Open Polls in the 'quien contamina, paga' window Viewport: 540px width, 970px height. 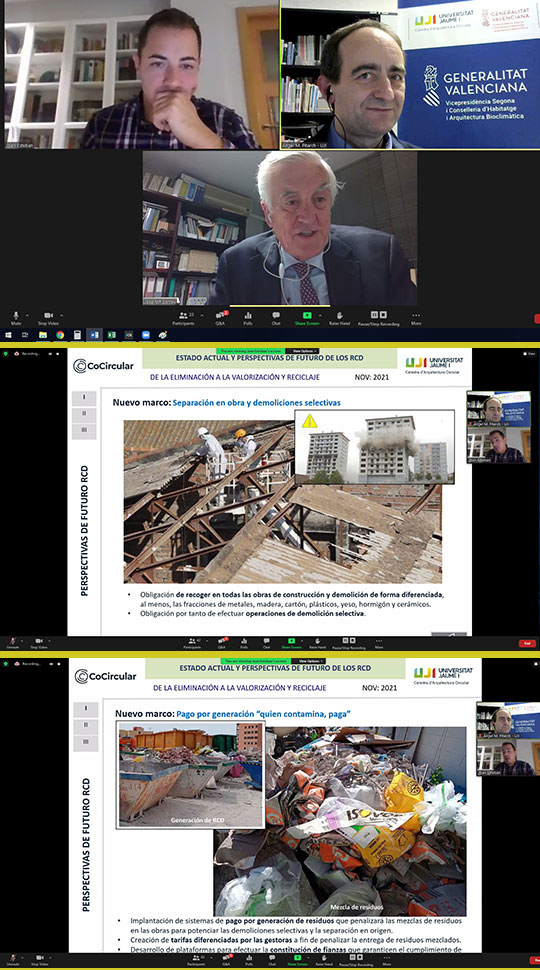click(x=249, y=961)
